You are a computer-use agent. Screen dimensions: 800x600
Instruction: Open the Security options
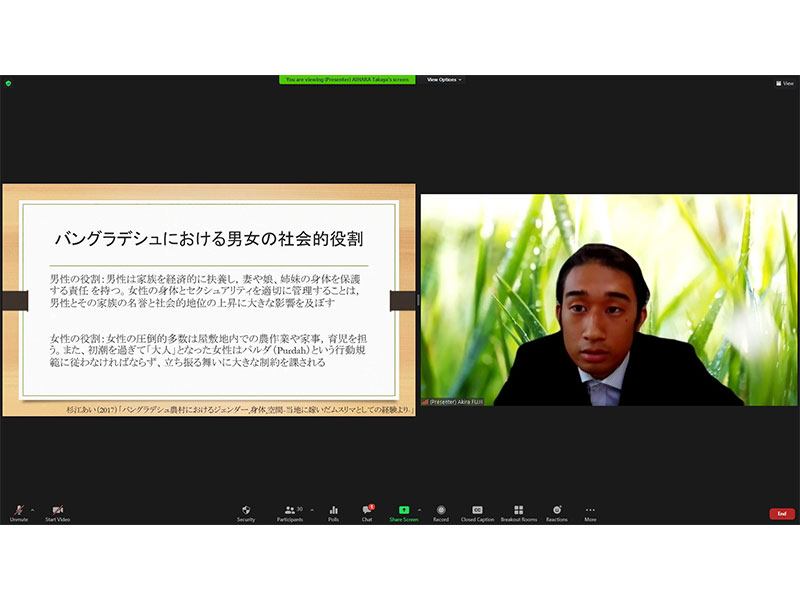(246, 512)
